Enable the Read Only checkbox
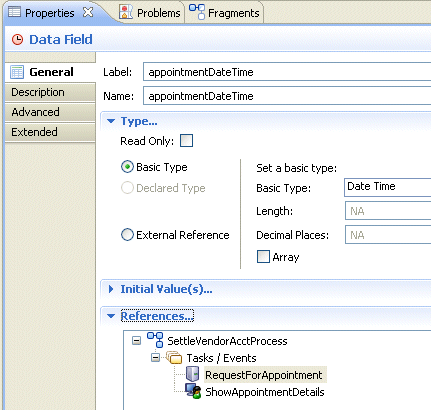Image resolution: width=431 pixels, height=410 pixels. 186,141
